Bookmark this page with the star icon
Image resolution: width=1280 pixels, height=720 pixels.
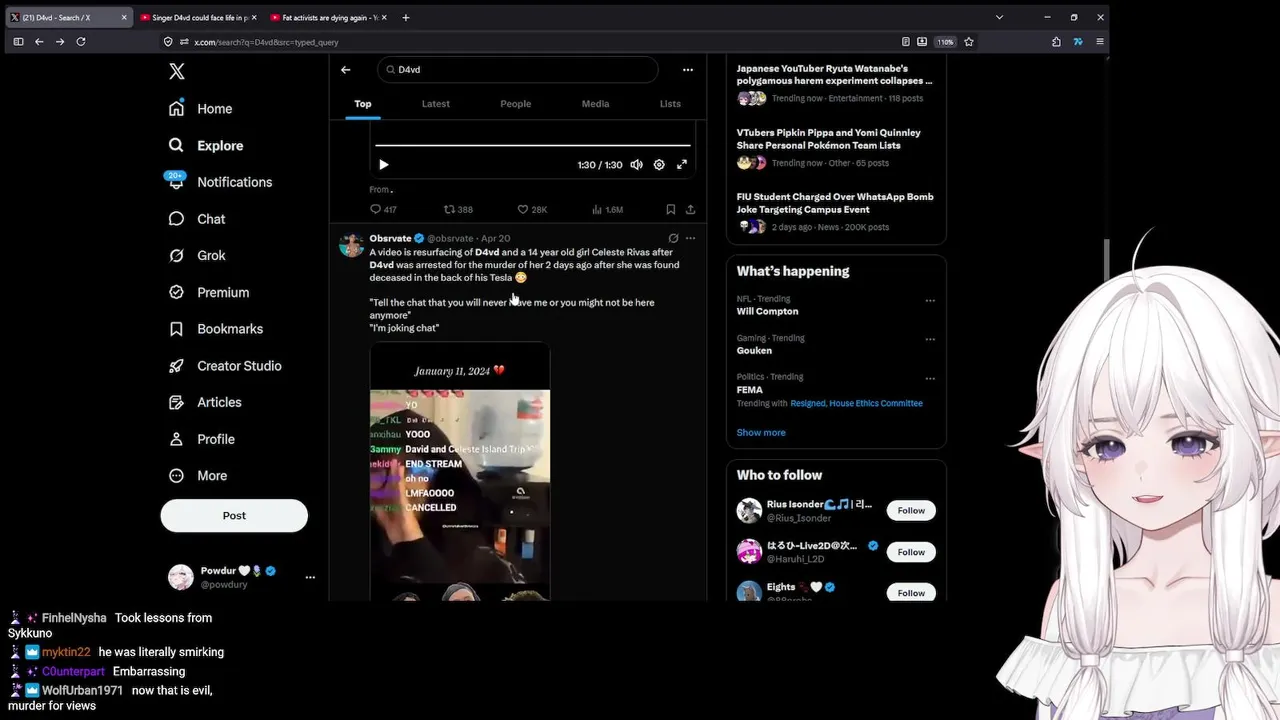[x=969, y=42]
